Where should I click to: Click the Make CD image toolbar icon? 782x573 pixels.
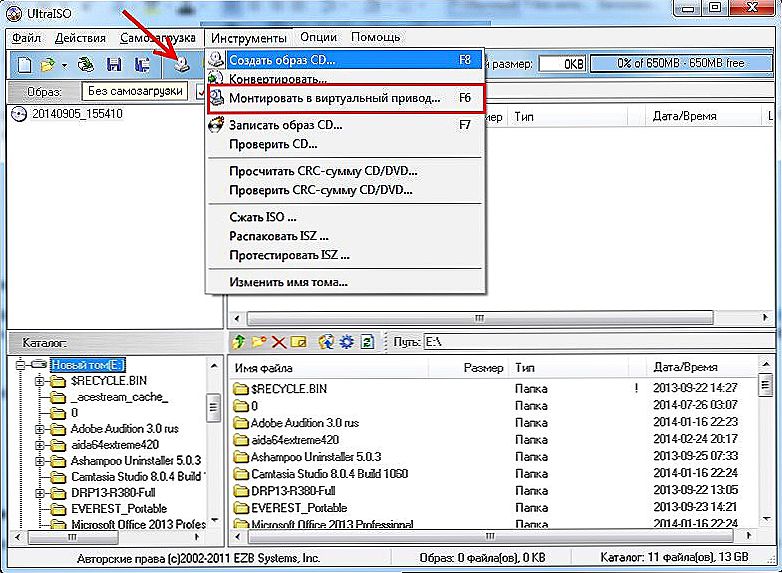tap(182, 65)
